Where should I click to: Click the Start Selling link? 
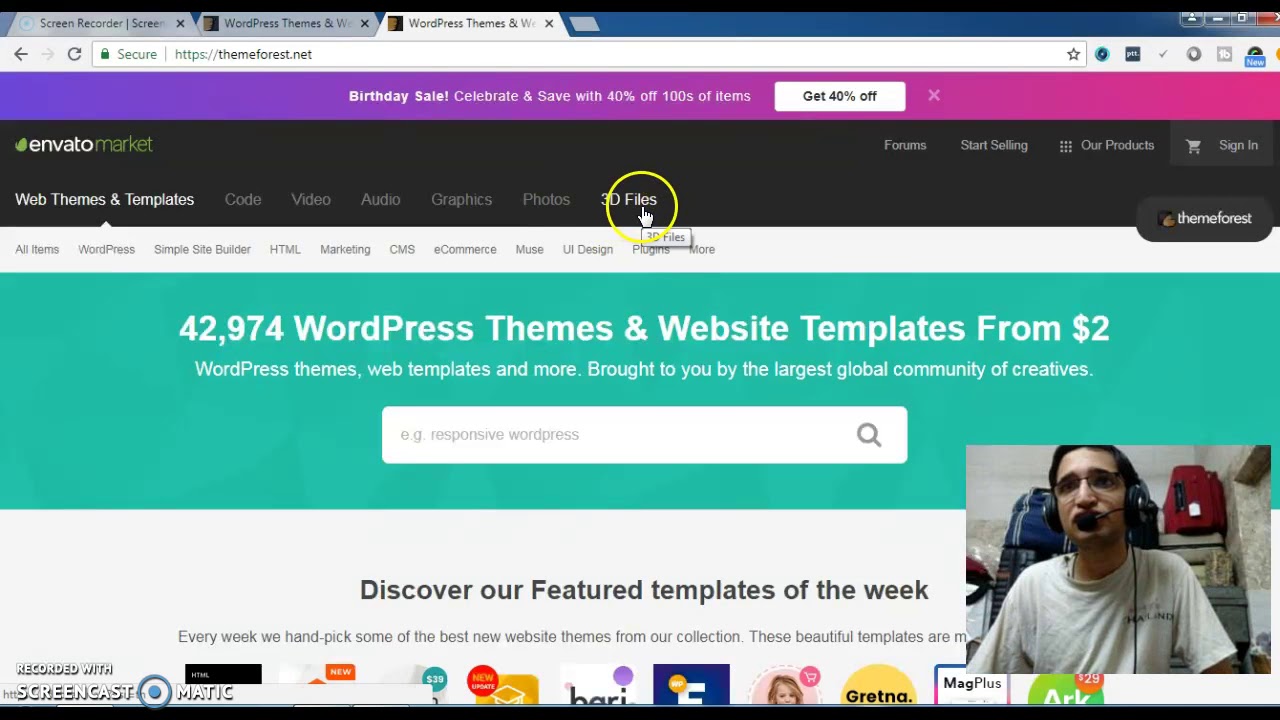tap(993, 145)
